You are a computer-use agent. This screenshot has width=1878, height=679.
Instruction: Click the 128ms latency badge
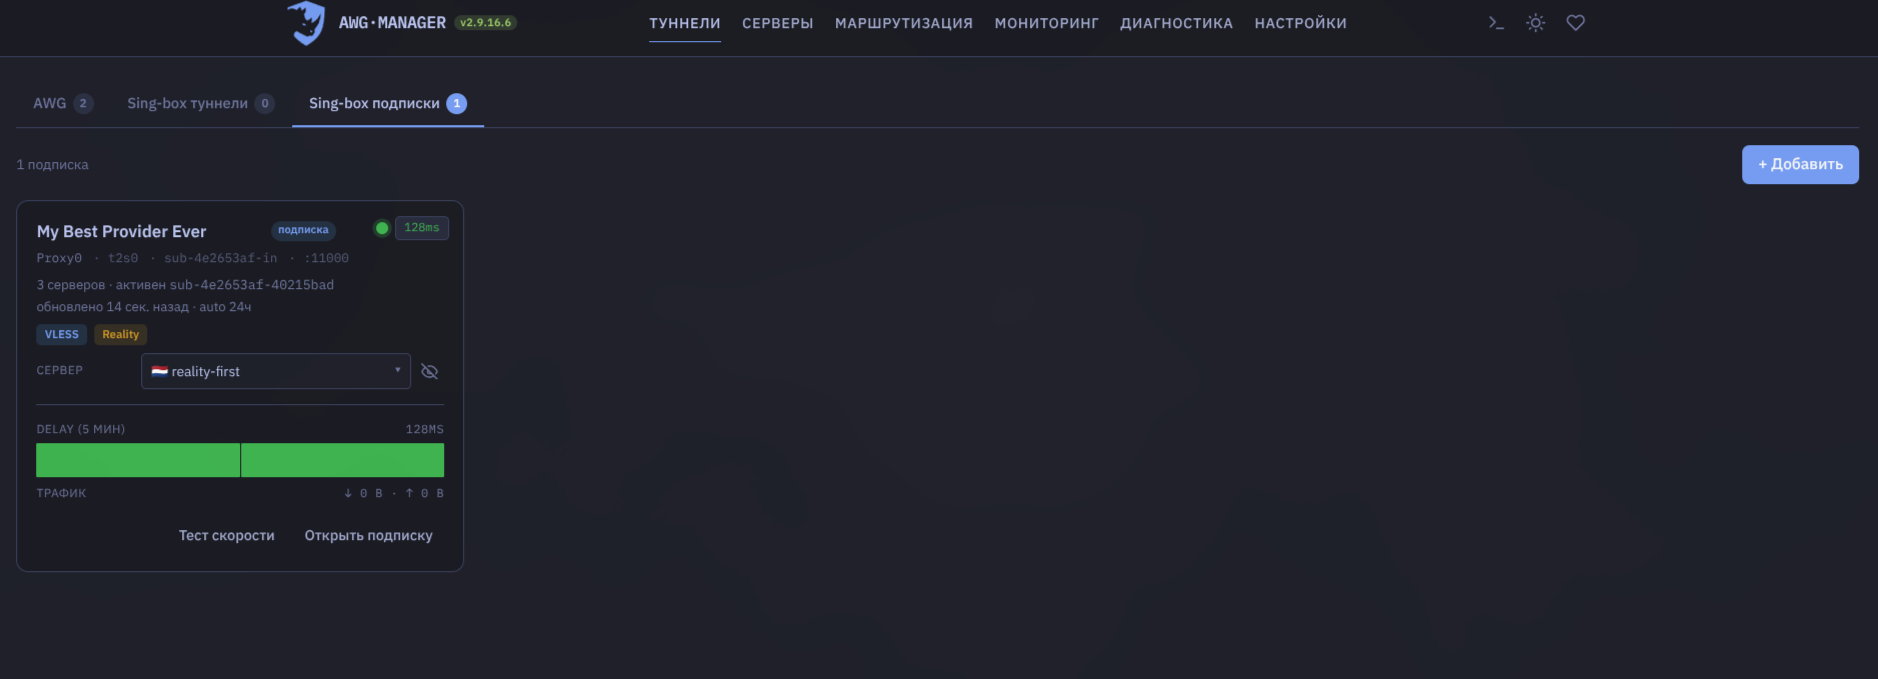point(422,228)
